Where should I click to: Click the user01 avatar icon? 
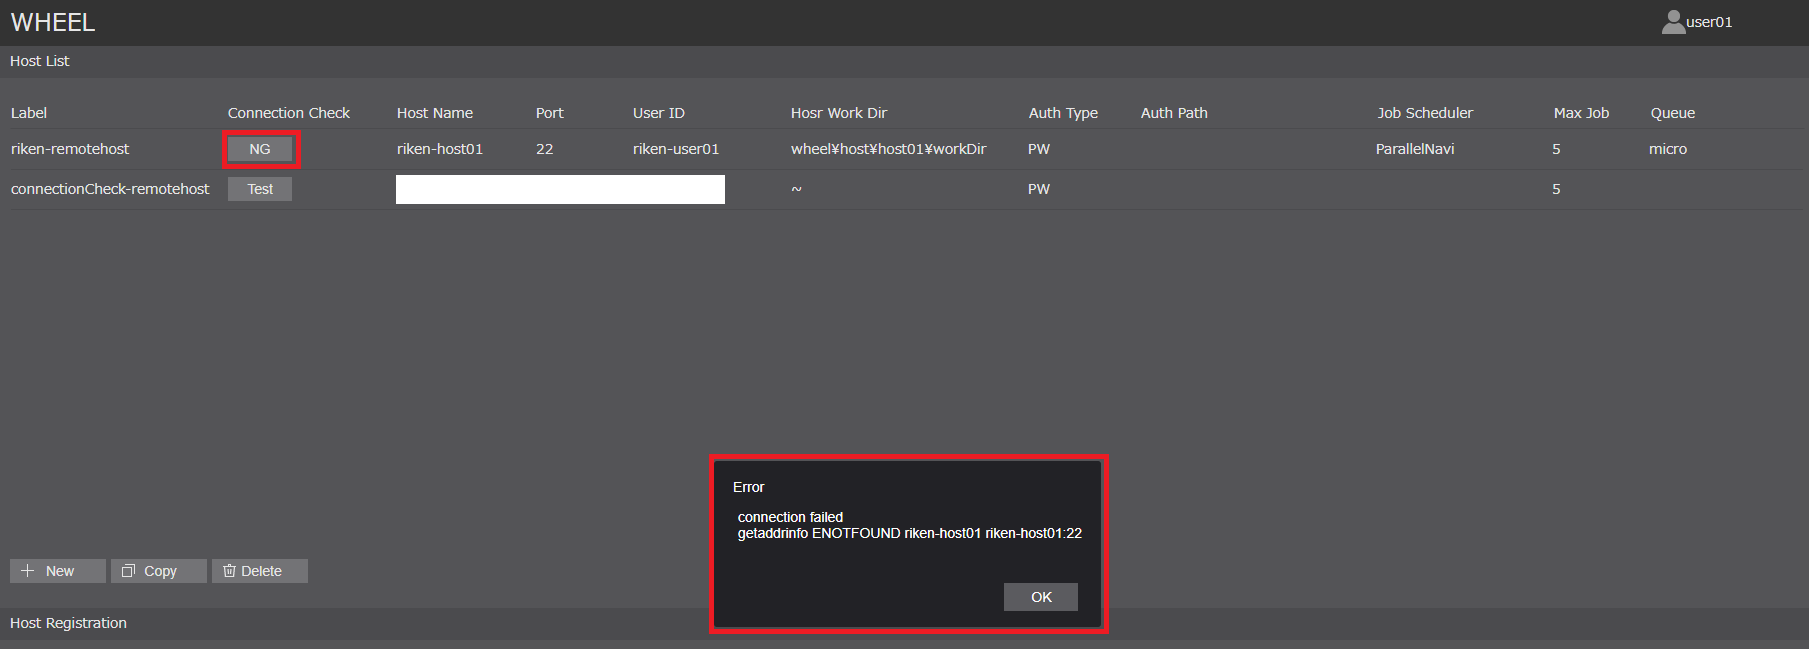[1673, 22]
